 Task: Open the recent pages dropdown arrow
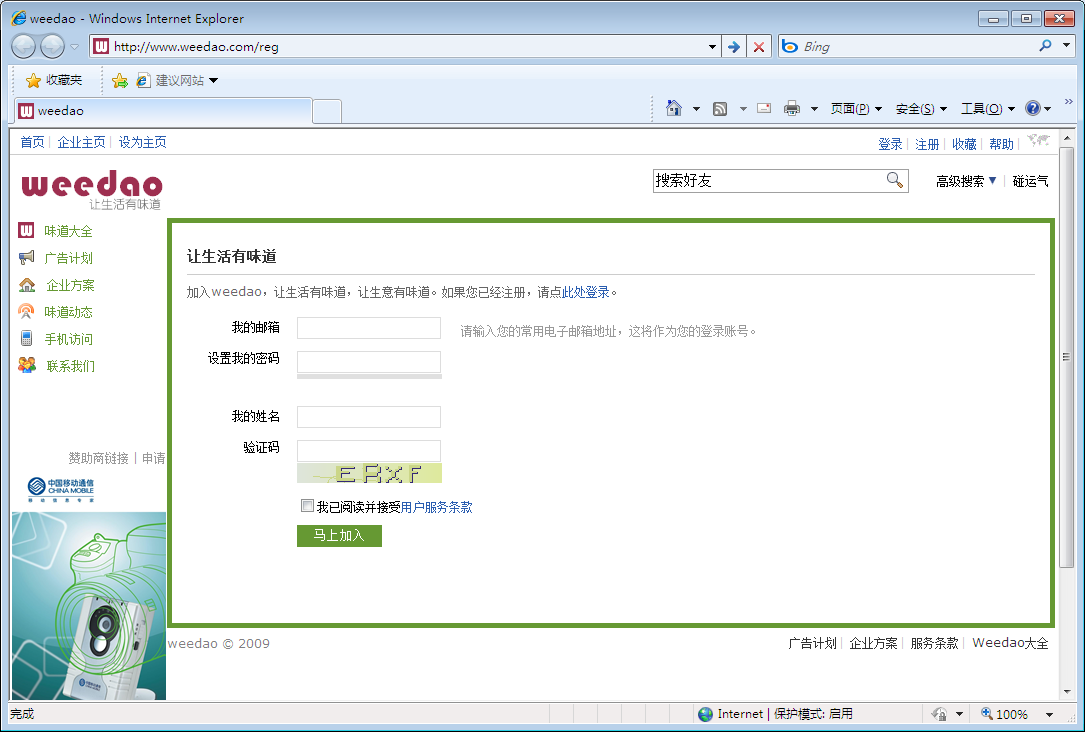pos(74,47)
